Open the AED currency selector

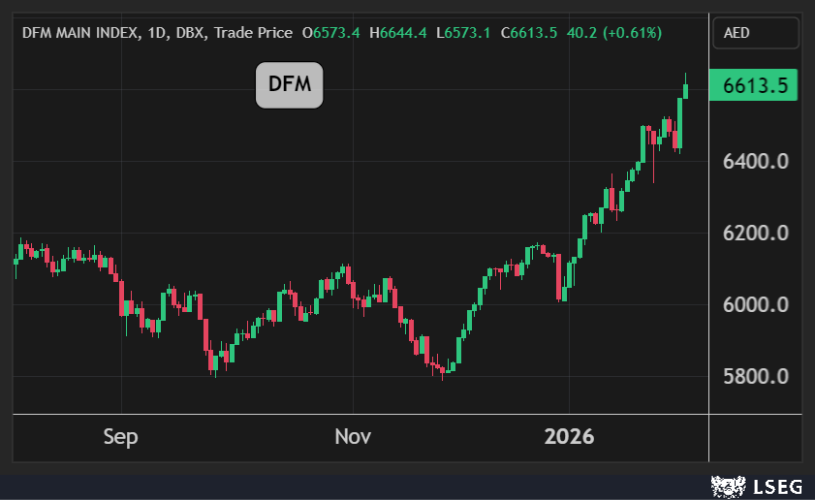755,33
